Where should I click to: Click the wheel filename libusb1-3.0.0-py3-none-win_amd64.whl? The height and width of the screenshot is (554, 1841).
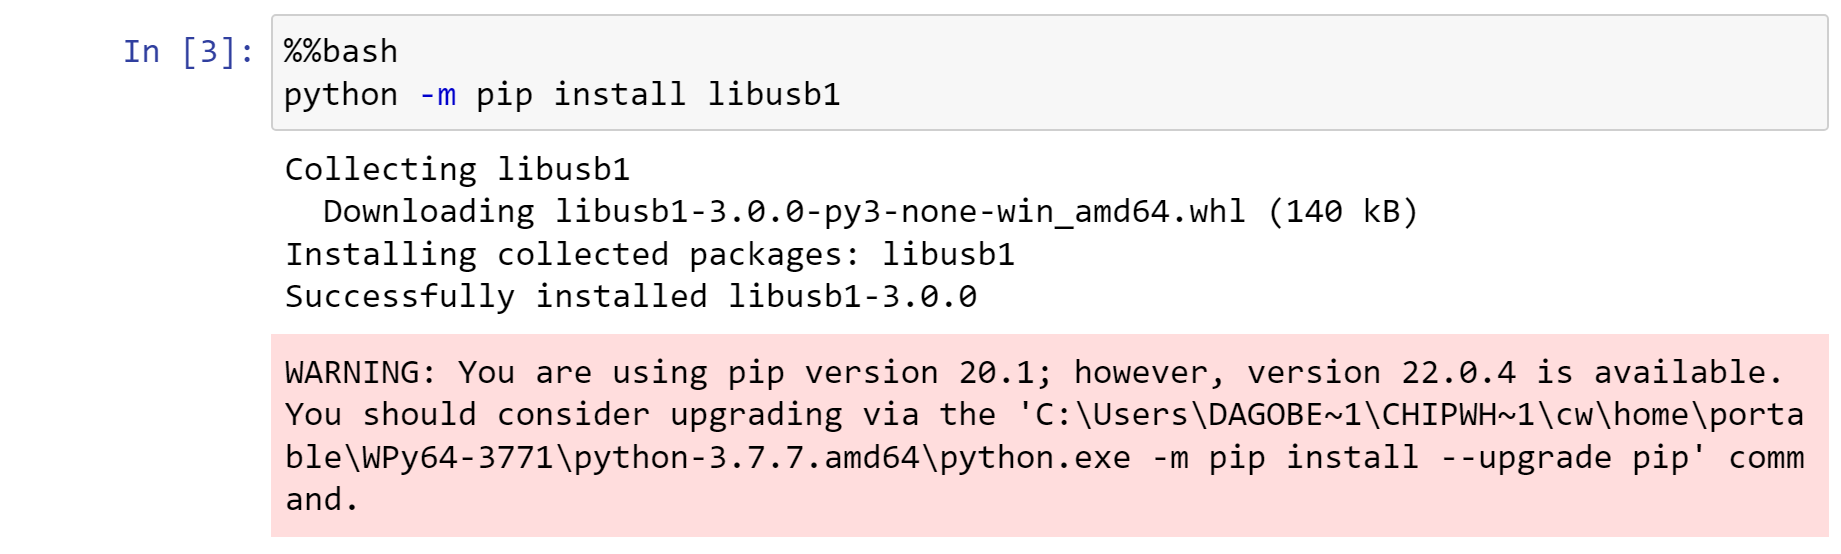click(900, 211)
